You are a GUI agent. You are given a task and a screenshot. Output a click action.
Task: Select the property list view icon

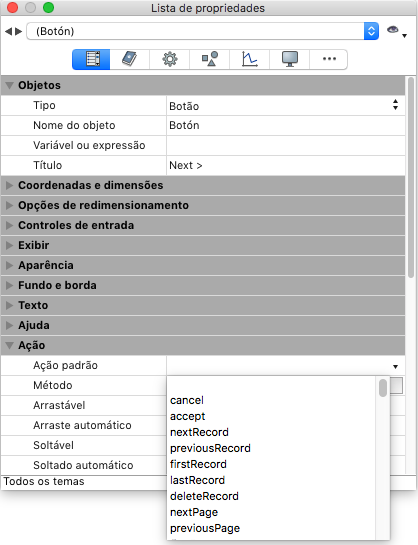91,59
